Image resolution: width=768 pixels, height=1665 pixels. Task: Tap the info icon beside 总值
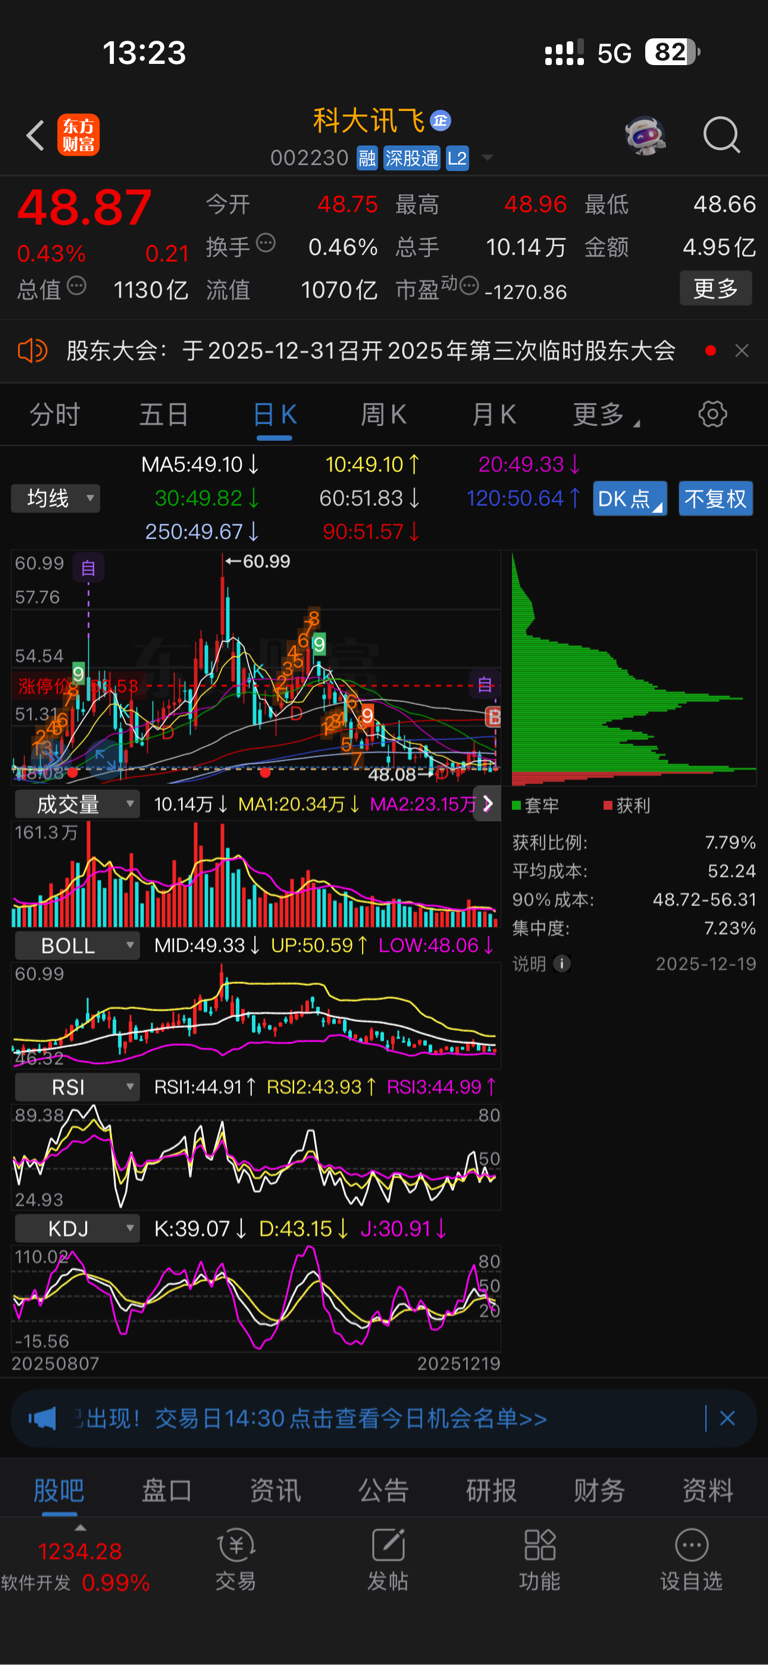(x=77, y=286)
